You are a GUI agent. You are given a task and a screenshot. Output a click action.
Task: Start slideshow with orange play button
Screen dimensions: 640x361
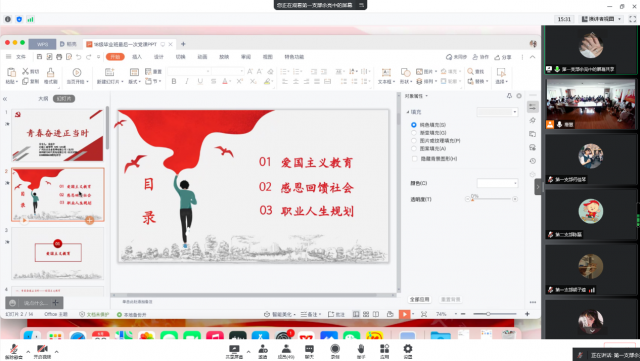[x=404, y=314]
